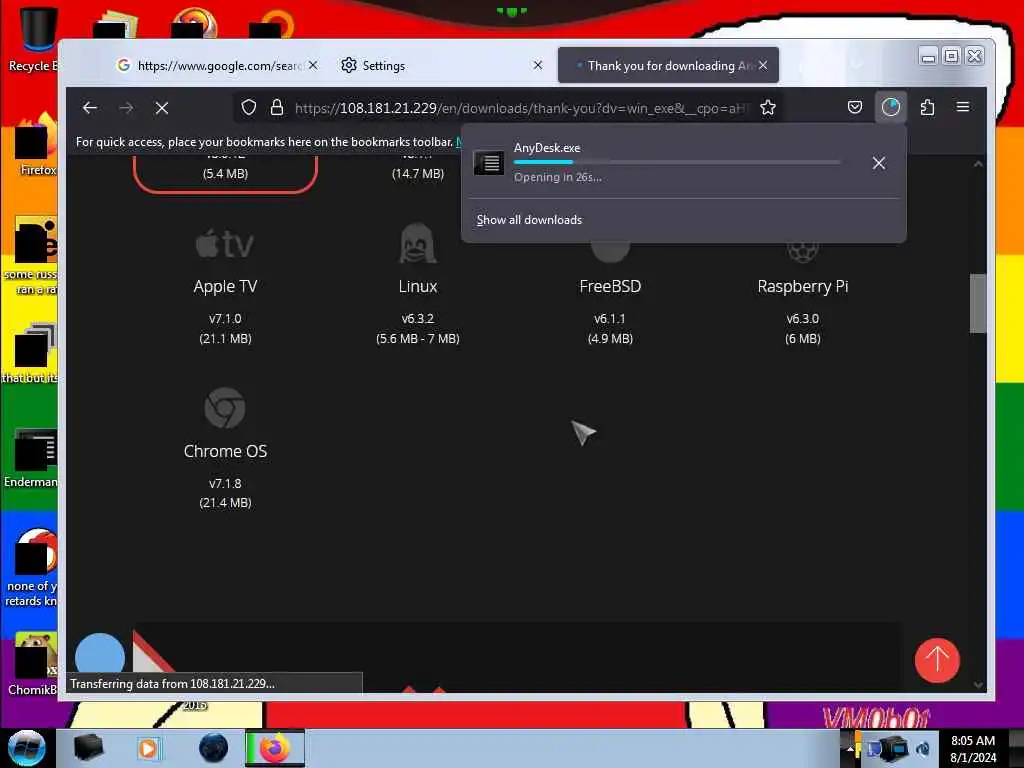Go back to the previous page
Image resolution: width=1024 pixels, height=768 pixels.
pyautogui.click(x=89, y=108)
